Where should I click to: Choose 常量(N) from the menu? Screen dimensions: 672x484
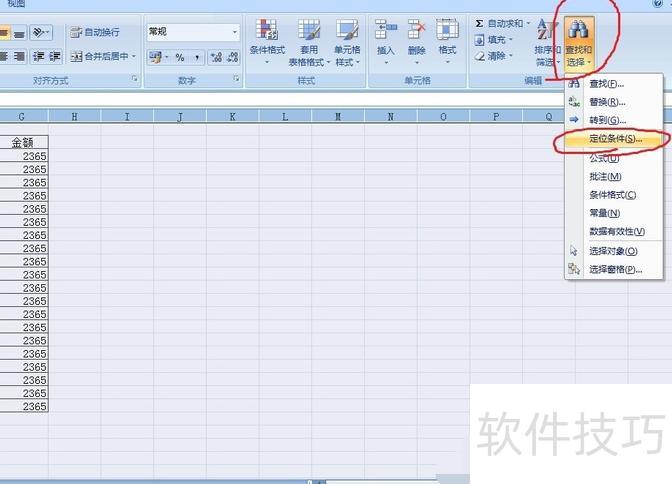[x=614, y=213]
